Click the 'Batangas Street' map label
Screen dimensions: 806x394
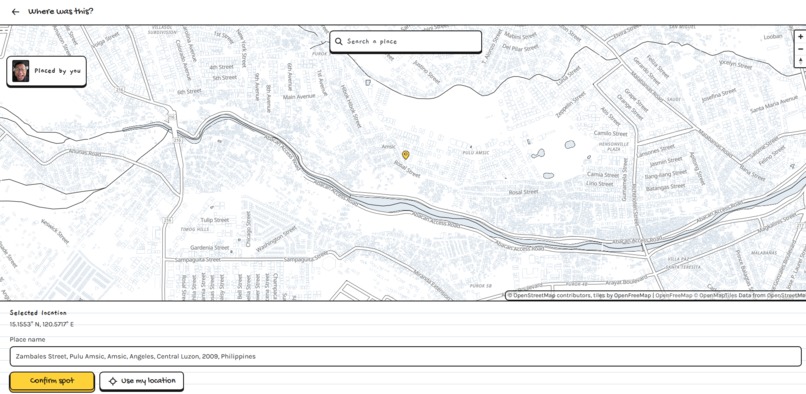pyautogui.click(x=665, y=188)
